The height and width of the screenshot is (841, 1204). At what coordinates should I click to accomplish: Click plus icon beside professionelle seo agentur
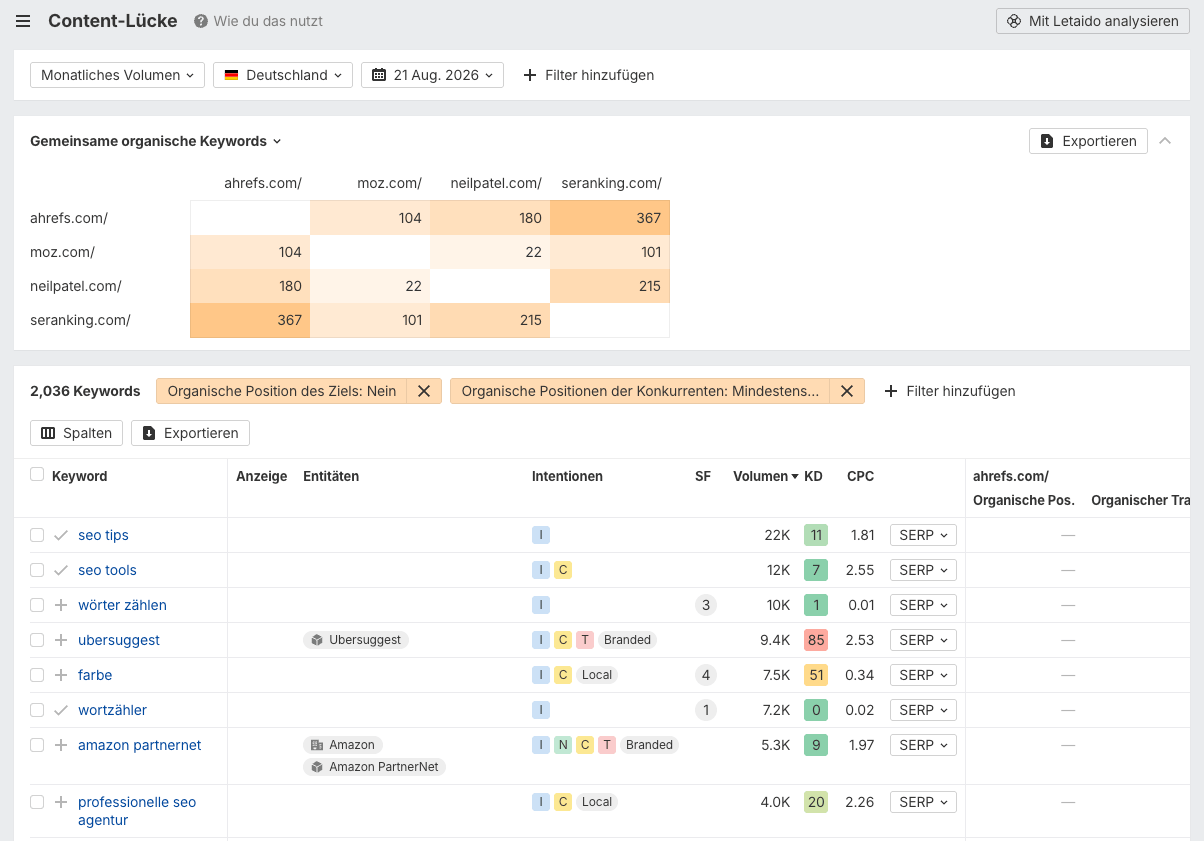coord(61,802)
